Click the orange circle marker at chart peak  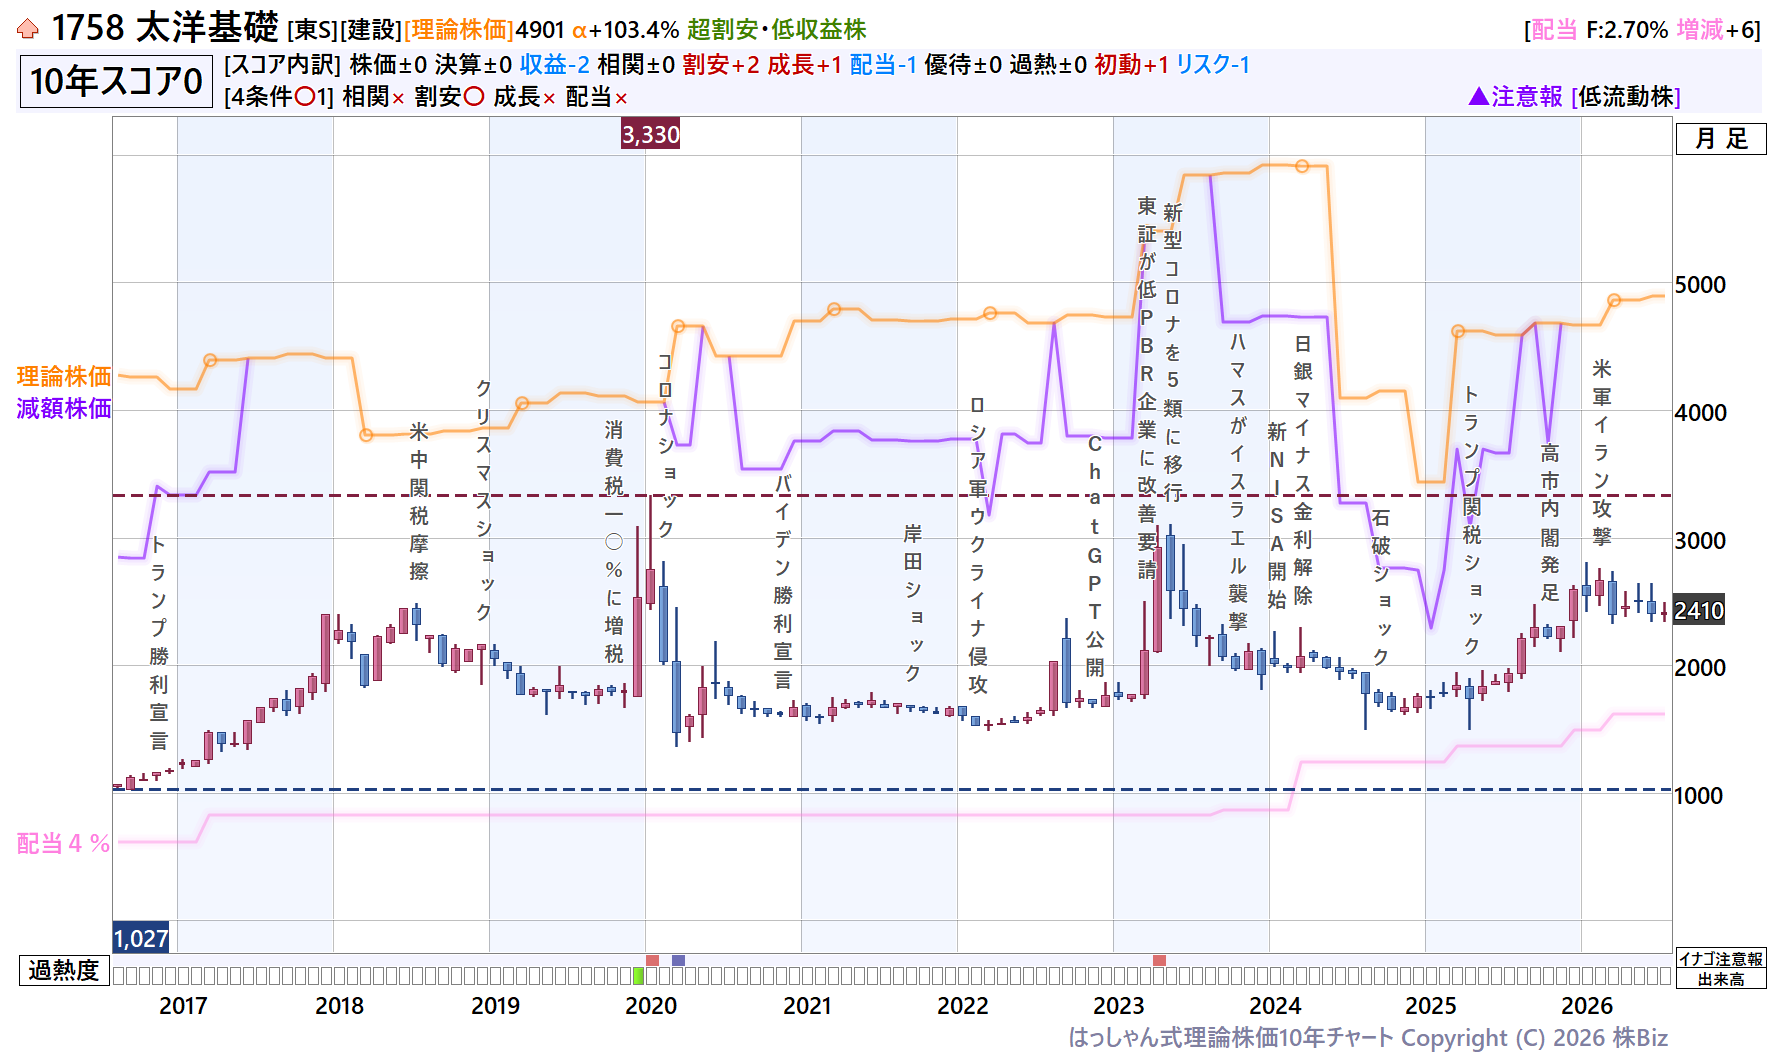coord(1302,166)
